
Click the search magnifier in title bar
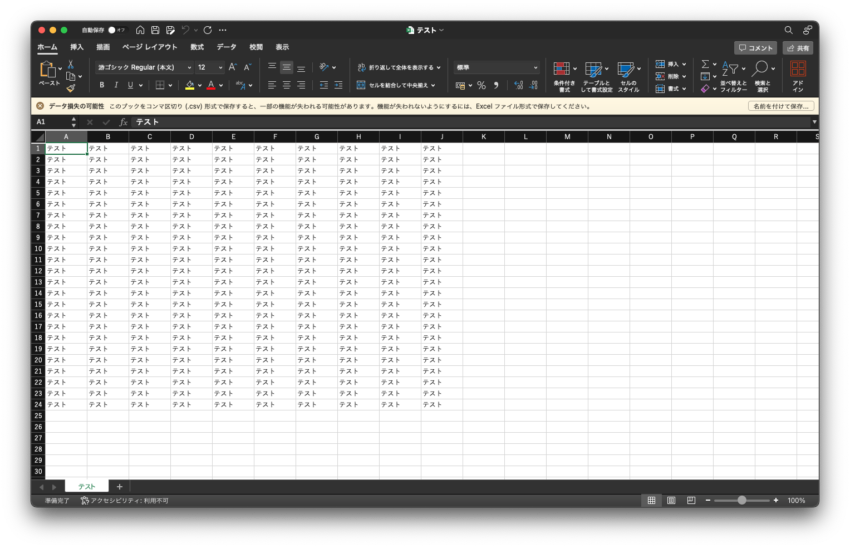point(788,30)
